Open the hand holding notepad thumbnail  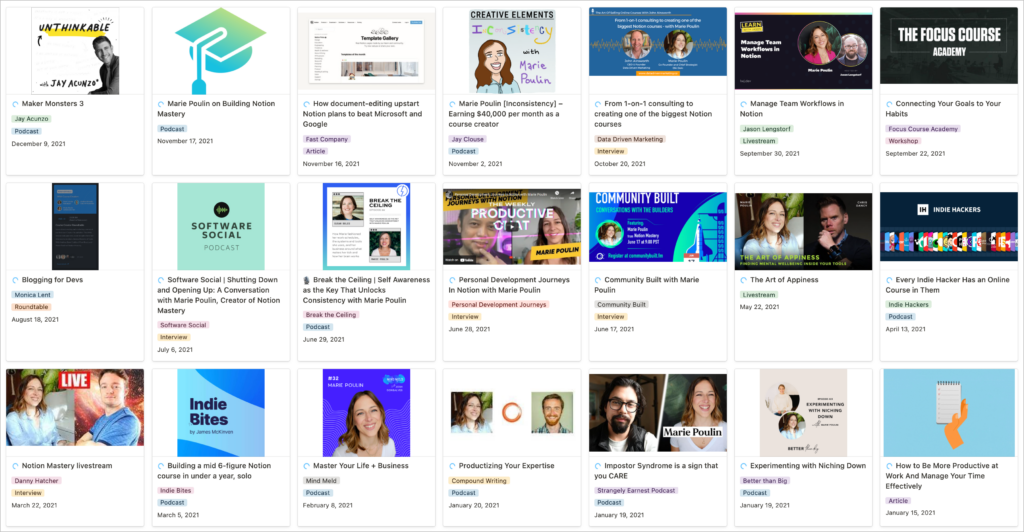[x=949, y=413]
